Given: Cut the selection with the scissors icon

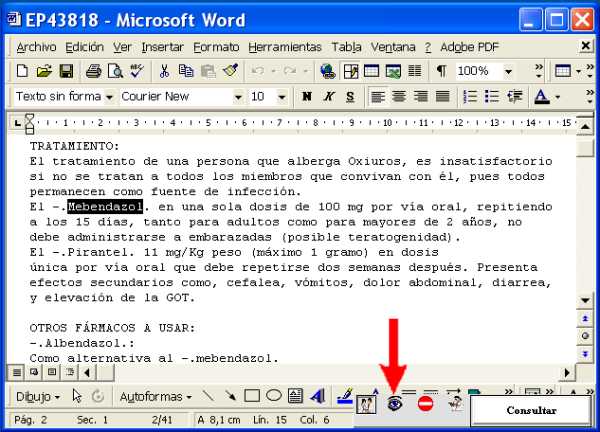Looking at the screenshot, I should (x=164, y=71).
